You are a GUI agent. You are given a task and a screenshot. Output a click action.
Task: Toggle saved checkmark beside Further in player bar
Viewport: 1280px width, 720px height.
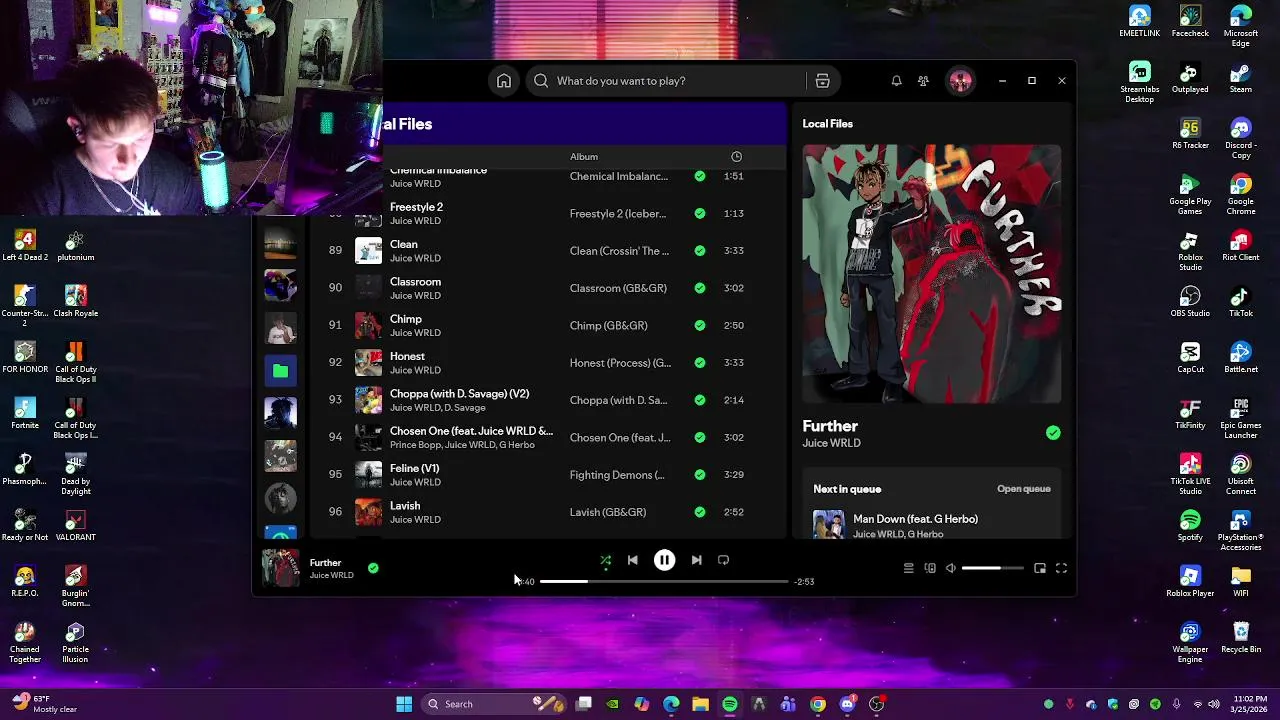373,568
